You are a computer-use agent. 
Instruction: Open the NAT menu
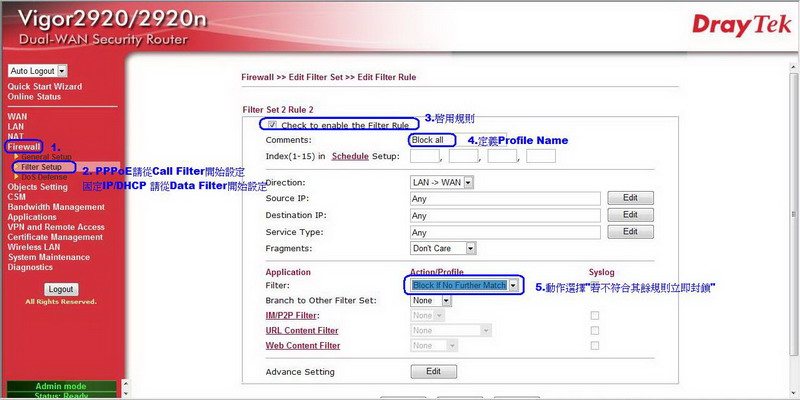15,136
